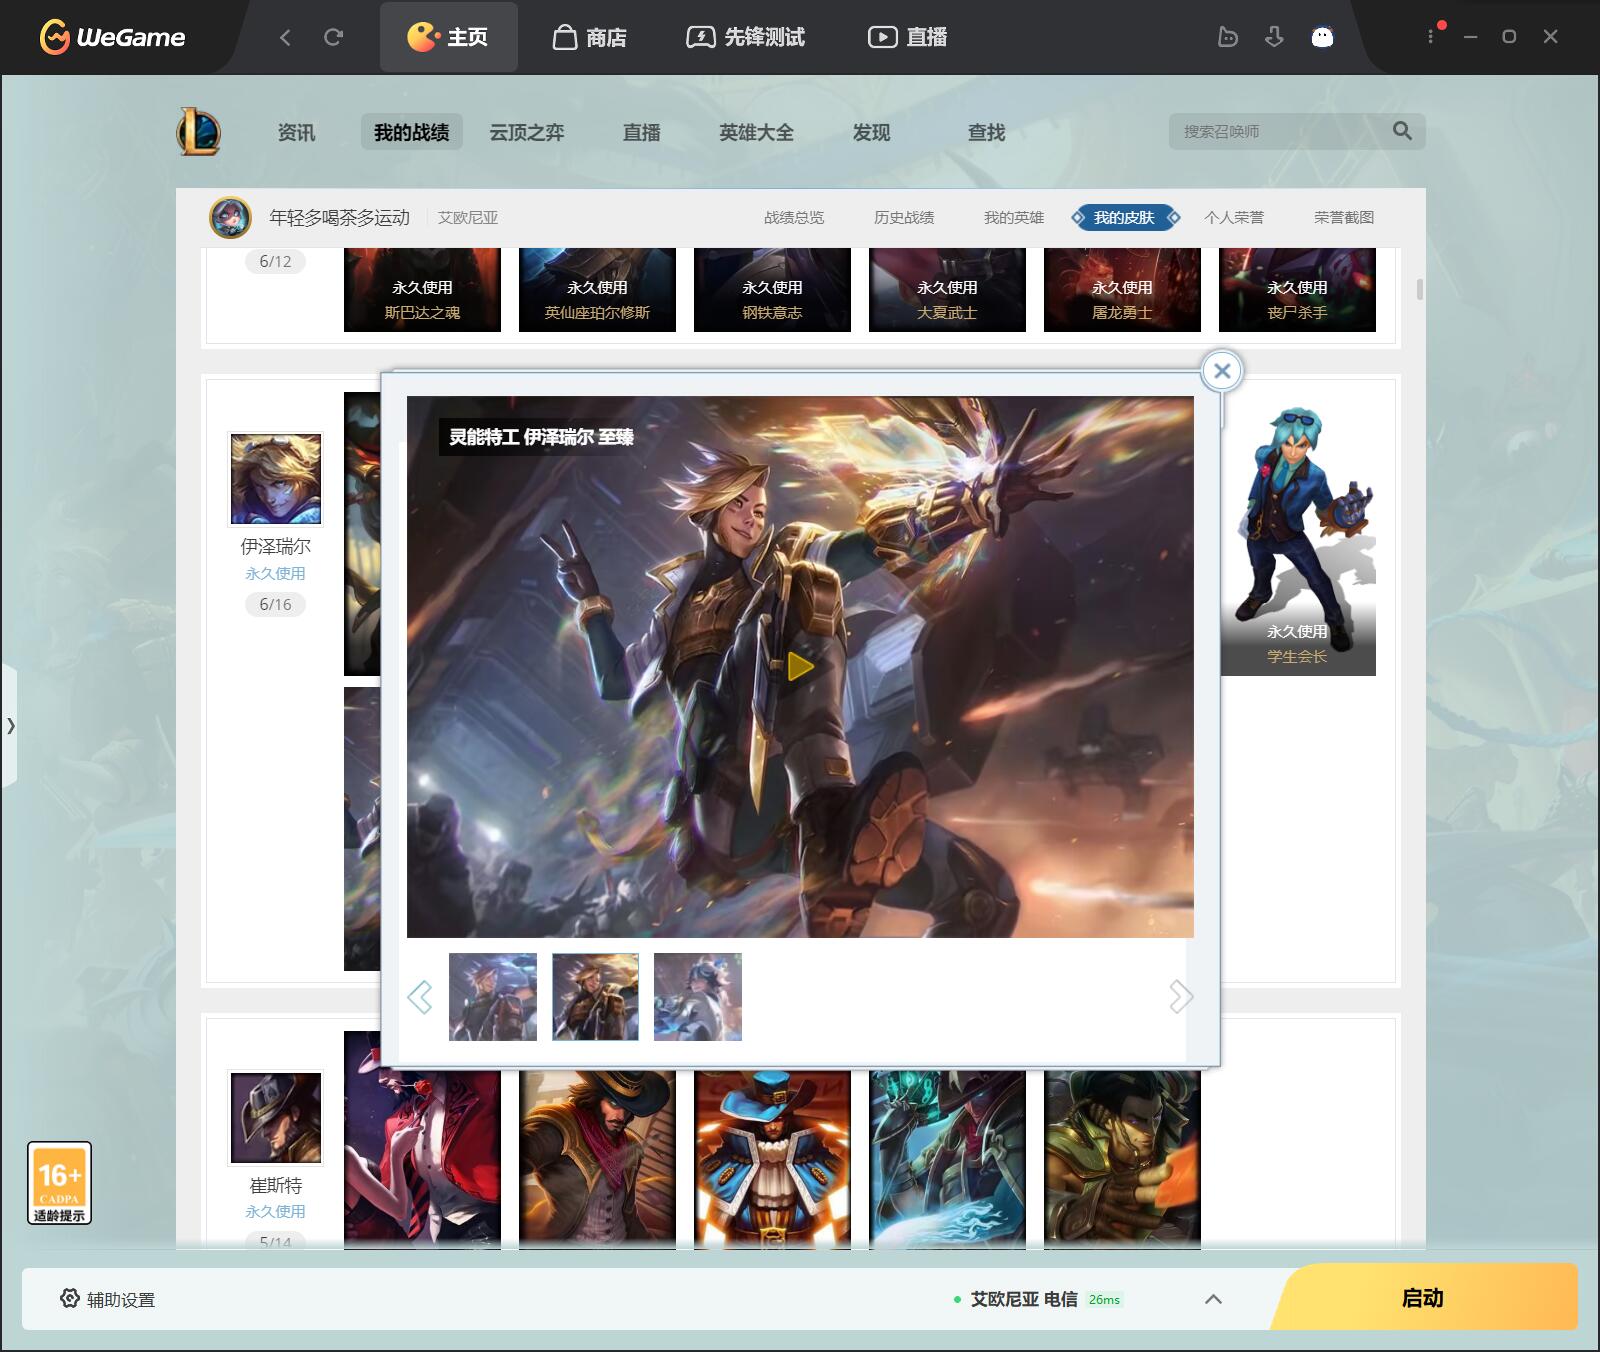Screen dimensions: 1600x1352
Task: Open 云顶之弈 section
Action: click(527, 132)
